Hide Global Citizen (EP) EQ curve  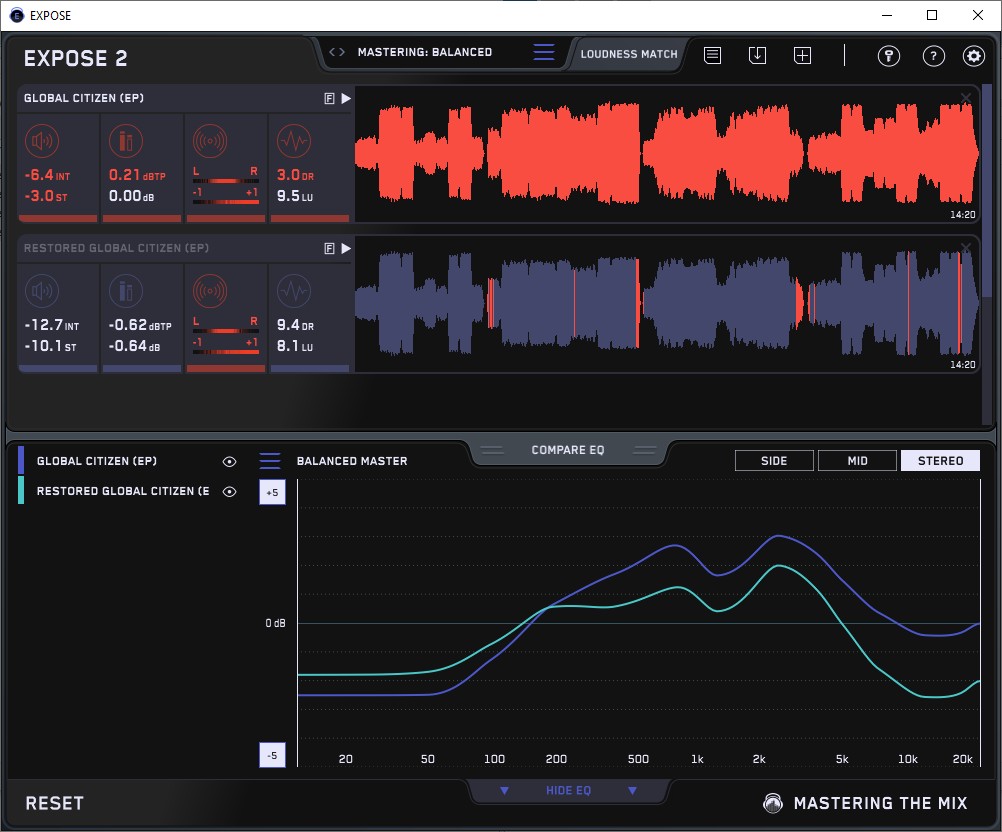(230, 462)
